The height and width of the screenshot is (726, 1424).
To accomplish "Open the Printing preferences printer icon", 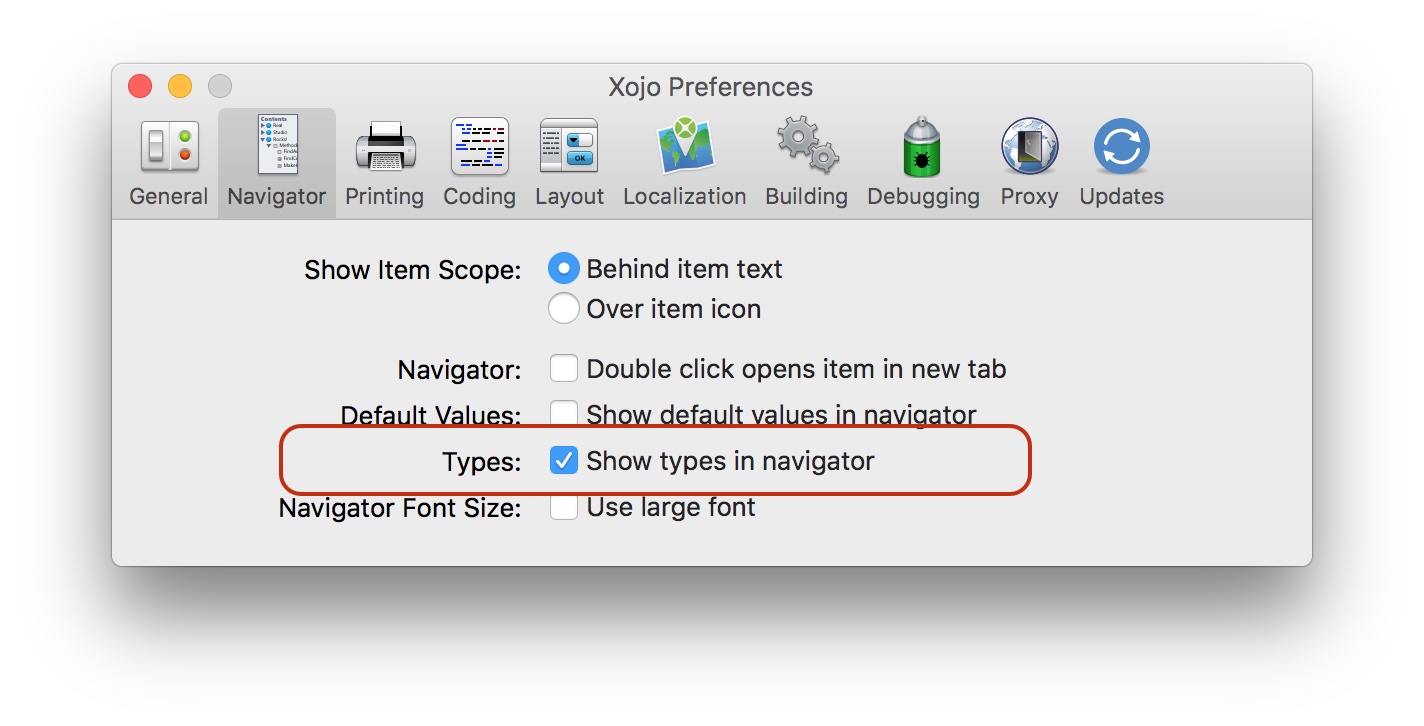I will click(x=385, y=147).
